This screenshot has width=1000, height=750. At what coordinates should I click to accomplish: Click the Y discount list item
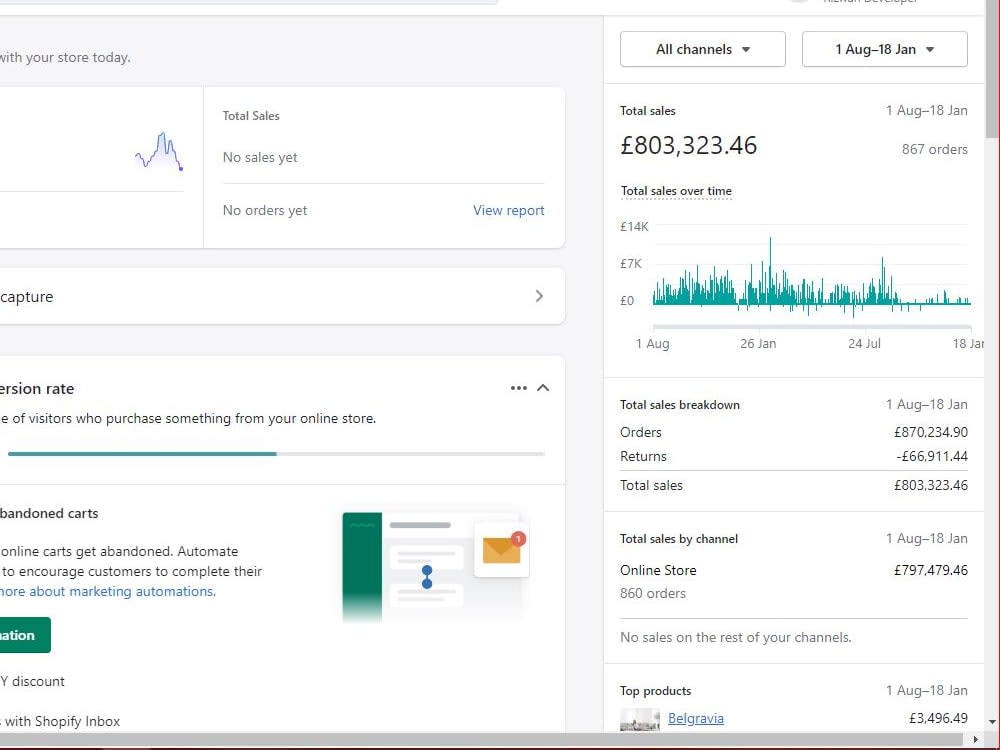[x=33, y=681]
